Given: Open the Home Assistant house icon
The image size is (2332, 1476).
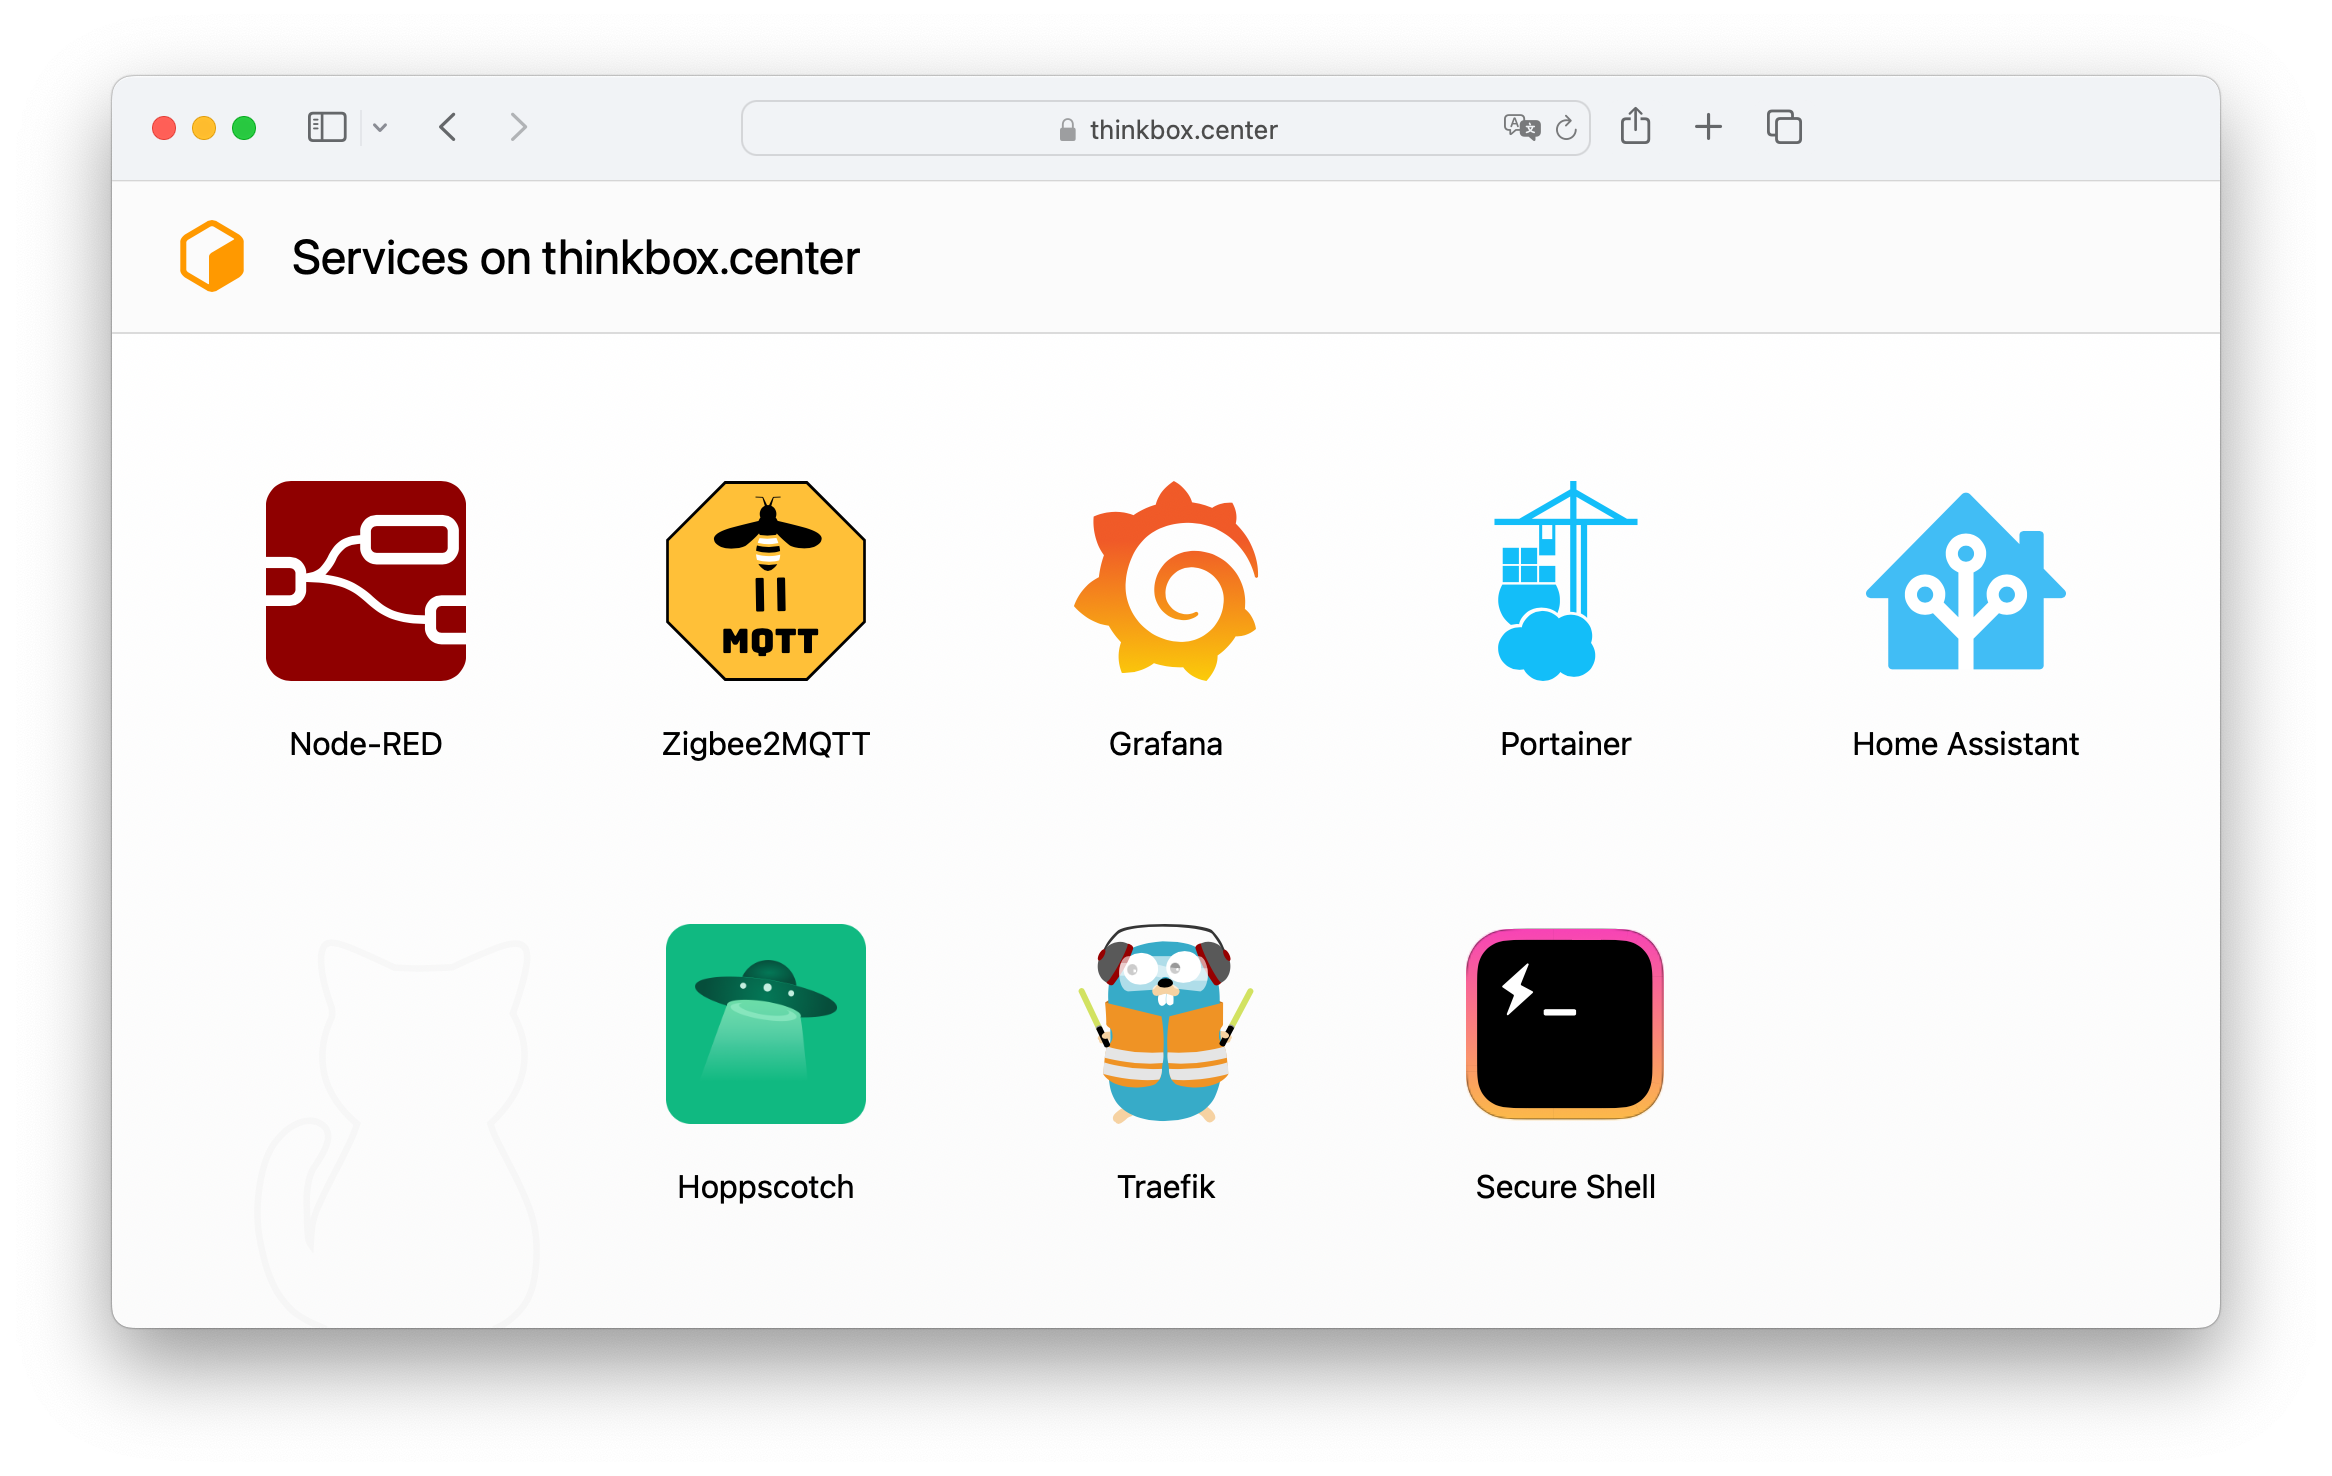Looking at the screenshot, I should click(1965, 581).
